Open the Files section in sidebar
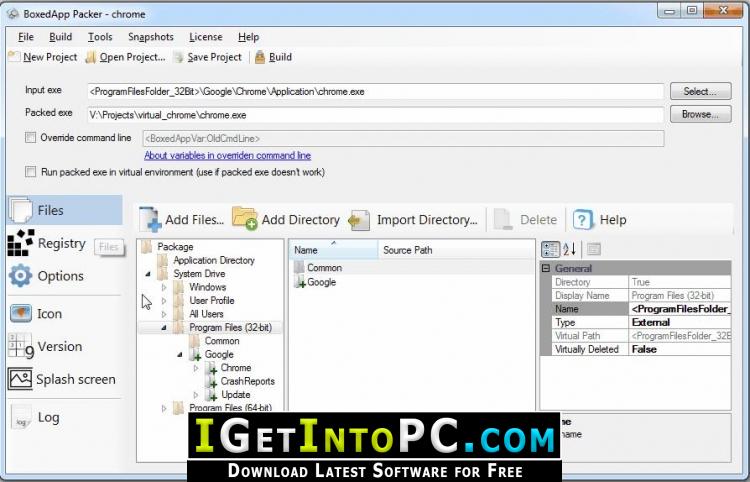 tap(65, 210)
